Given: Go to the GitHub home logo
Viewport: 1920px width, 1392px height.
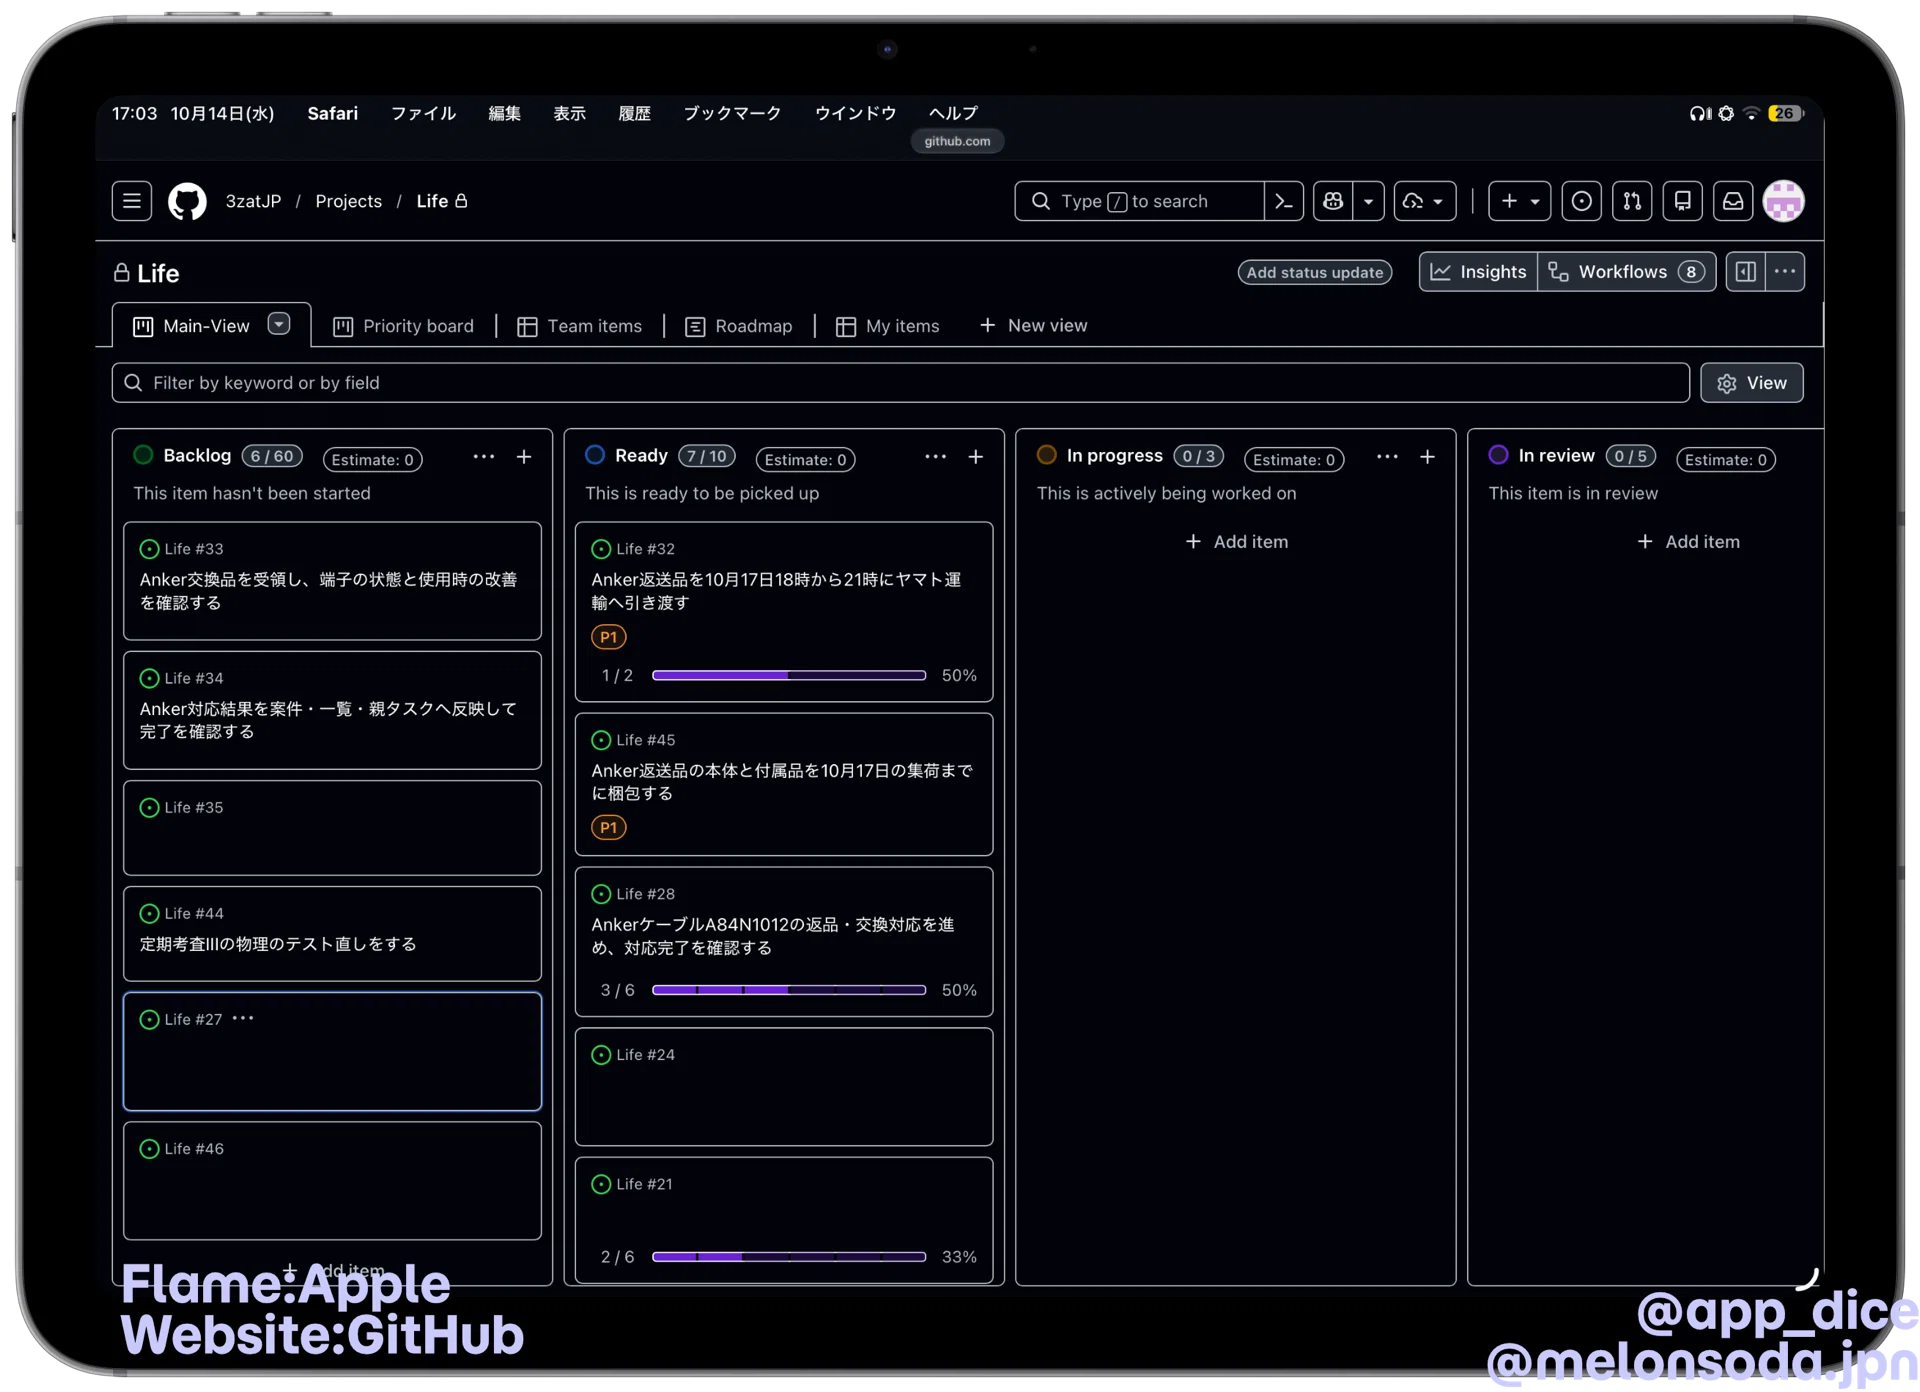Looking at the screenshot, I should pyautogui.click(x=187, y=201).
